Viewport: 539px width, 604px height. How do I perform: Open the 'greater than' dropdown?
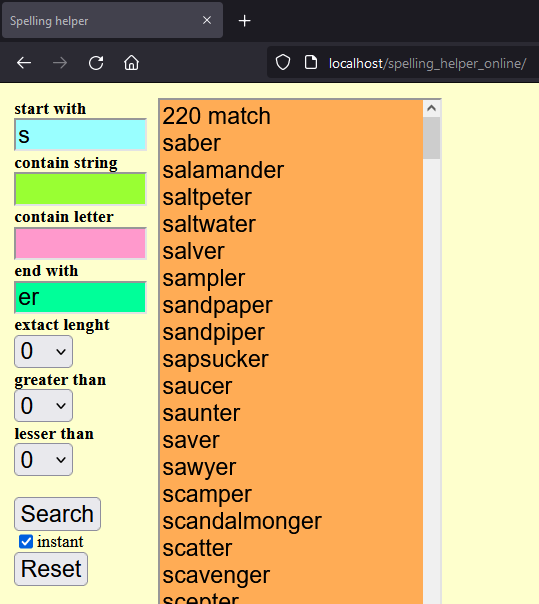44,406
